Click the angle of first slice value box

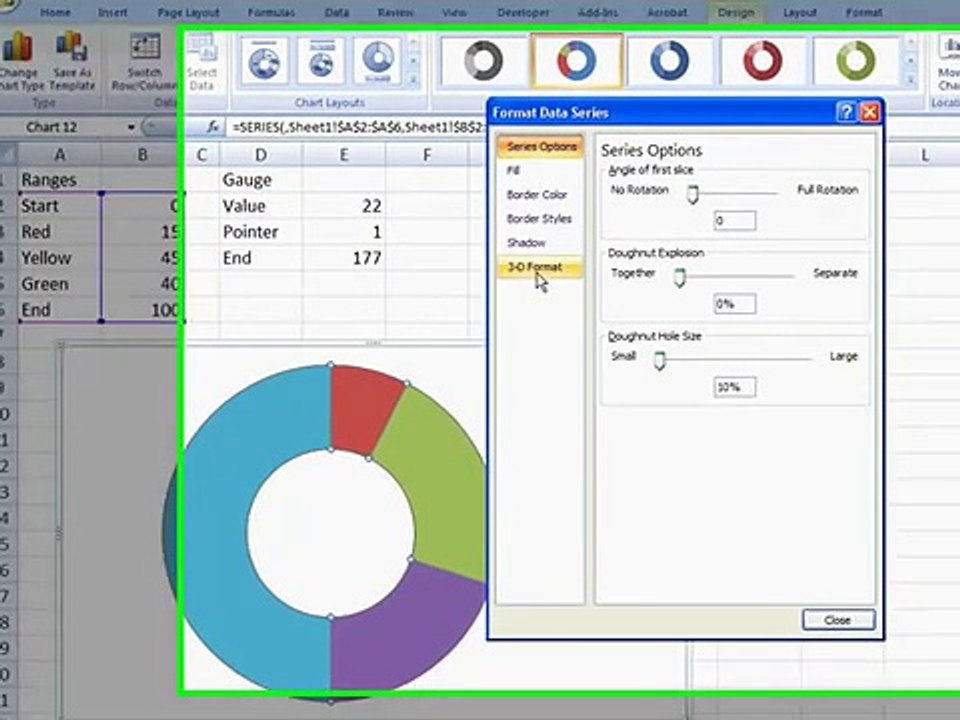[735, 220]
